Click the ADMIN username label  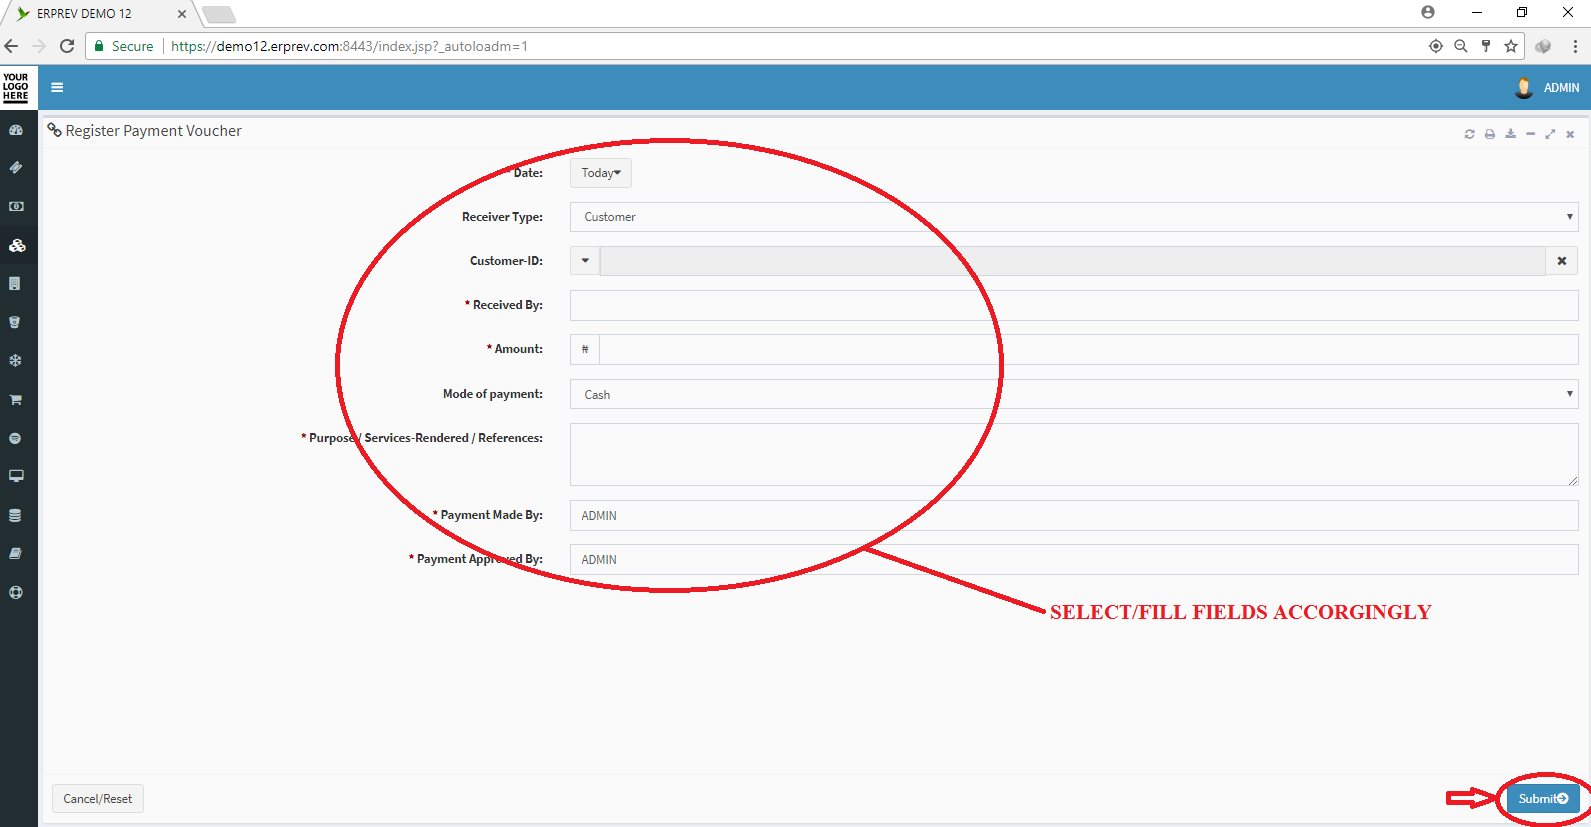pos(1561,88)
